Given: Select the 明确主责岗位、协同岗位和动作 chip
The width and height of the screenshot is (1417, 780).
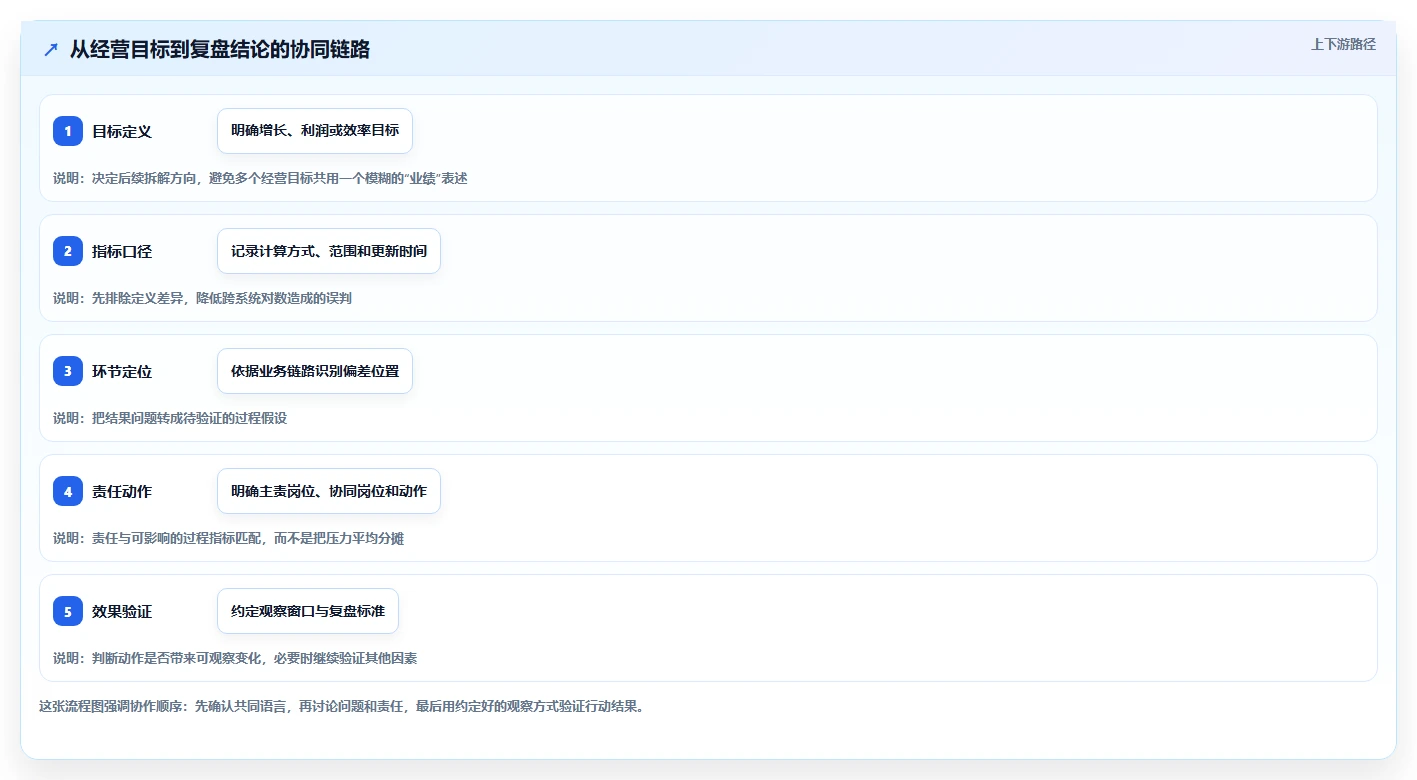Looking at the screenshot, I should point(329,491).
